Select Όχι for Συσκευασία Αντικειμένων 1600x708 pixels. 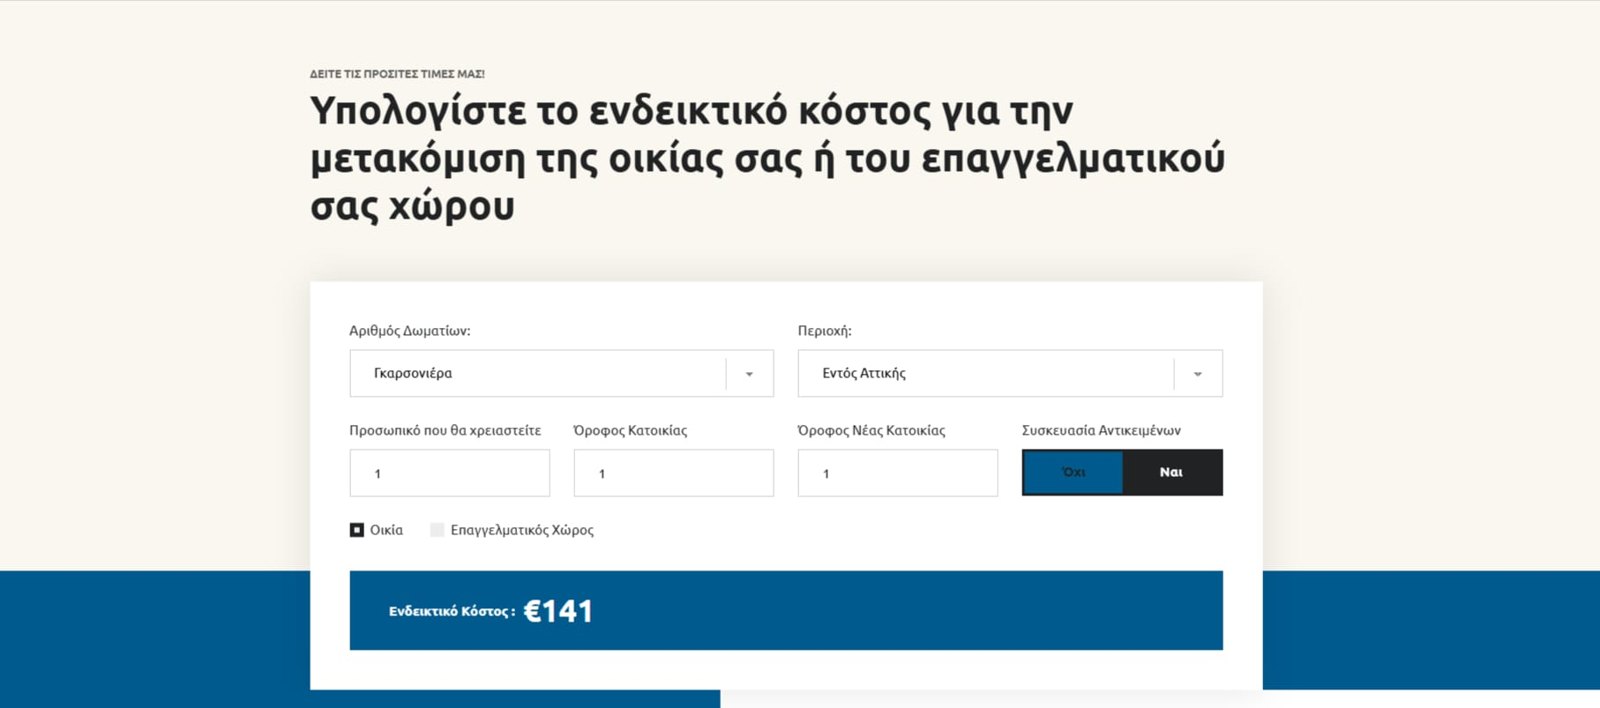tap(1073, 472)
